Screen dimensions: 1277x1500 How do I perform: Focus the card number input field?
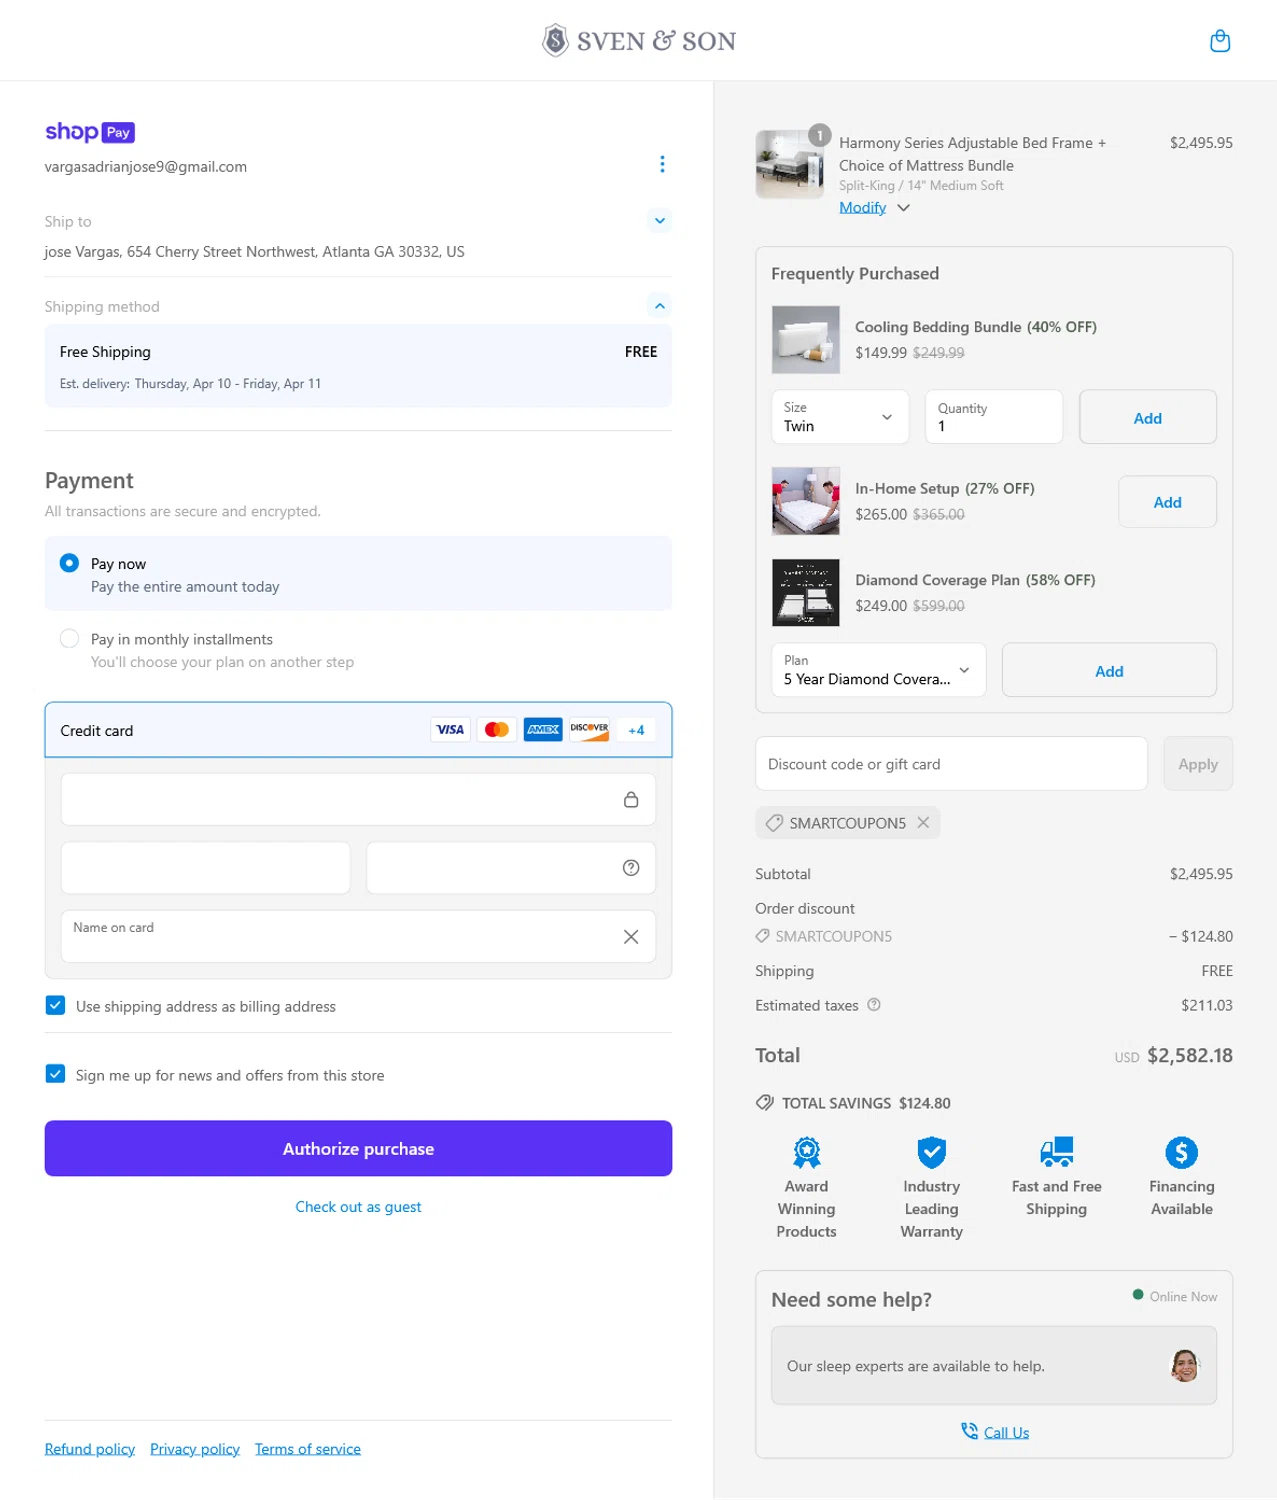[x=358, y=799]
